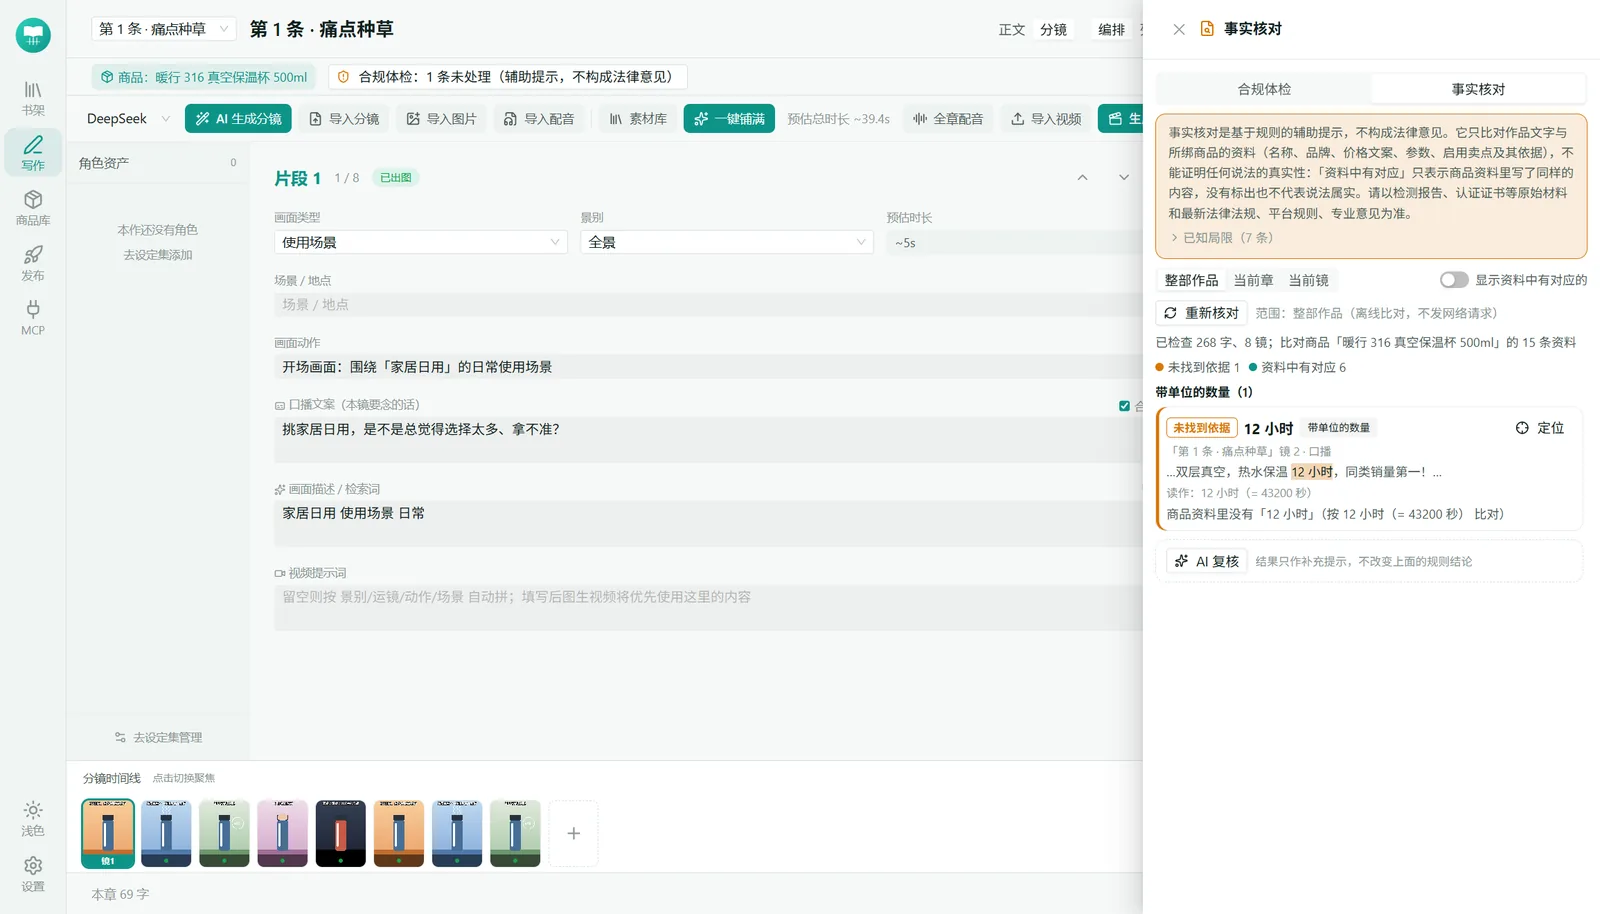Click into the 场景 / 地点 input field
1600x914 pixels.
pyautogui.click(x=708, y=304)
